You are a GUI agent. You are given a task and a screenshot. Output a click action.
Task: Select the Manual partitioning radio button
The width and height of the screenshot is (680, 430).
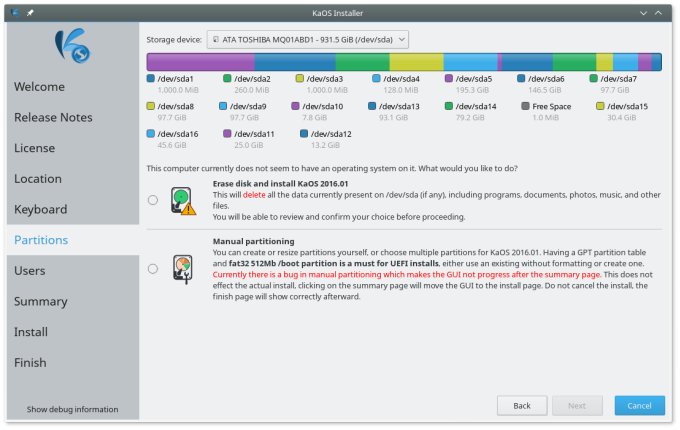coord(153,269)
